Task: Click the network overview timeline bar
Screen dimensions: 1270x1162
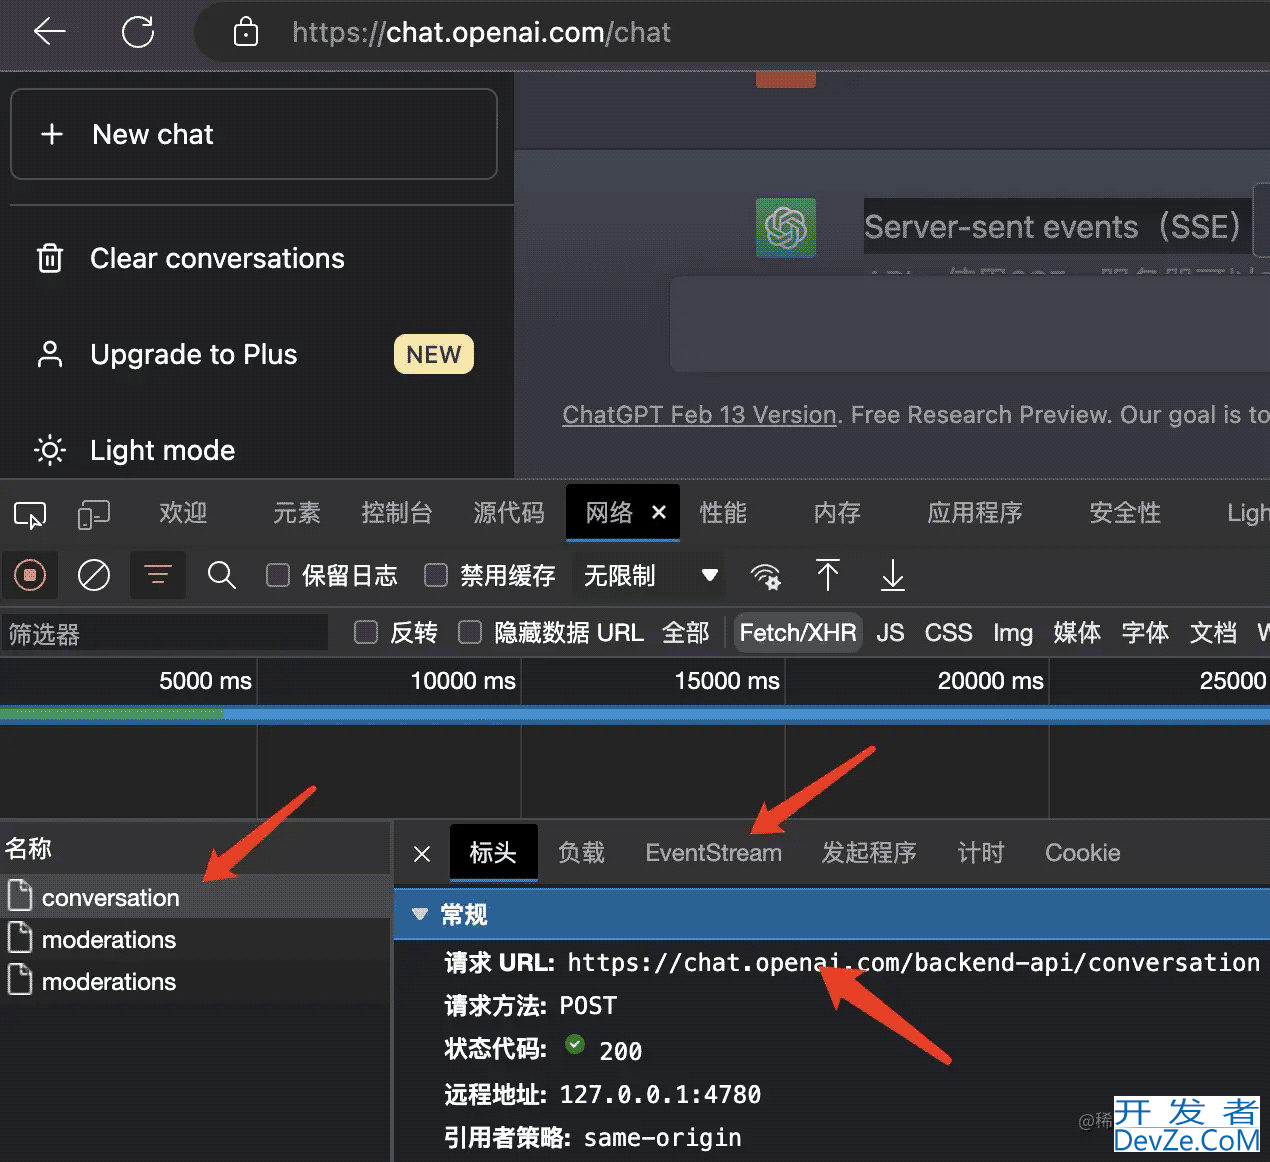Action: 635,714
